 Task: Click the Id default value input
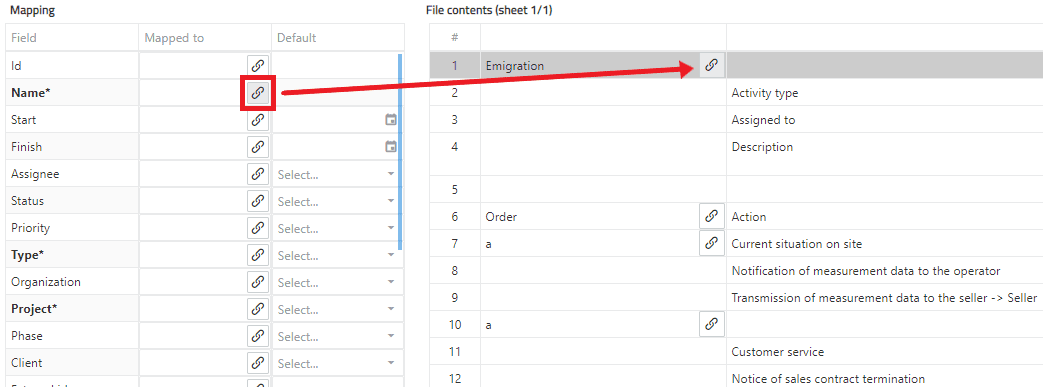335,66
